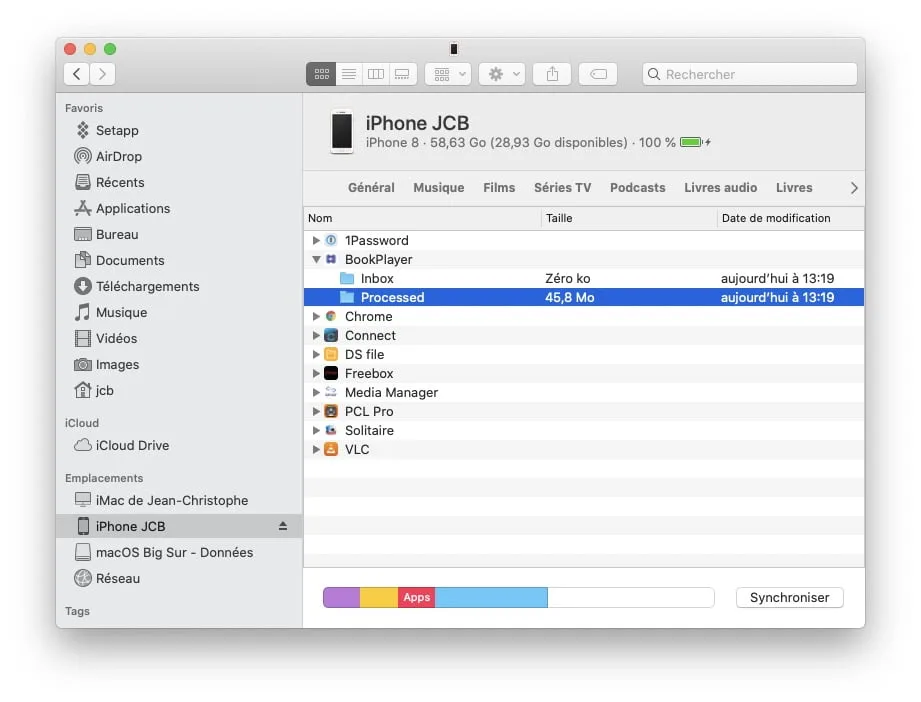Click the yellow storage bar segment

point(379,597)
